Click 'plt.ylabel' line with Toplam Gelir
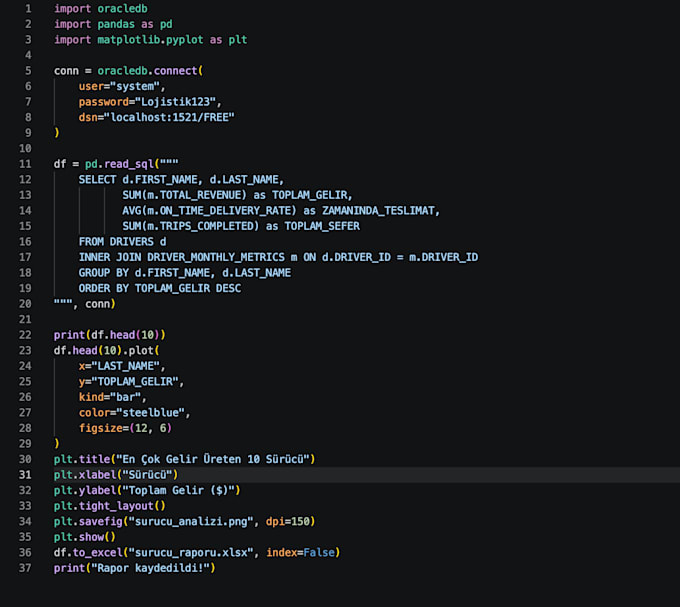The image size is (680, 607). (x=147, y=490)
